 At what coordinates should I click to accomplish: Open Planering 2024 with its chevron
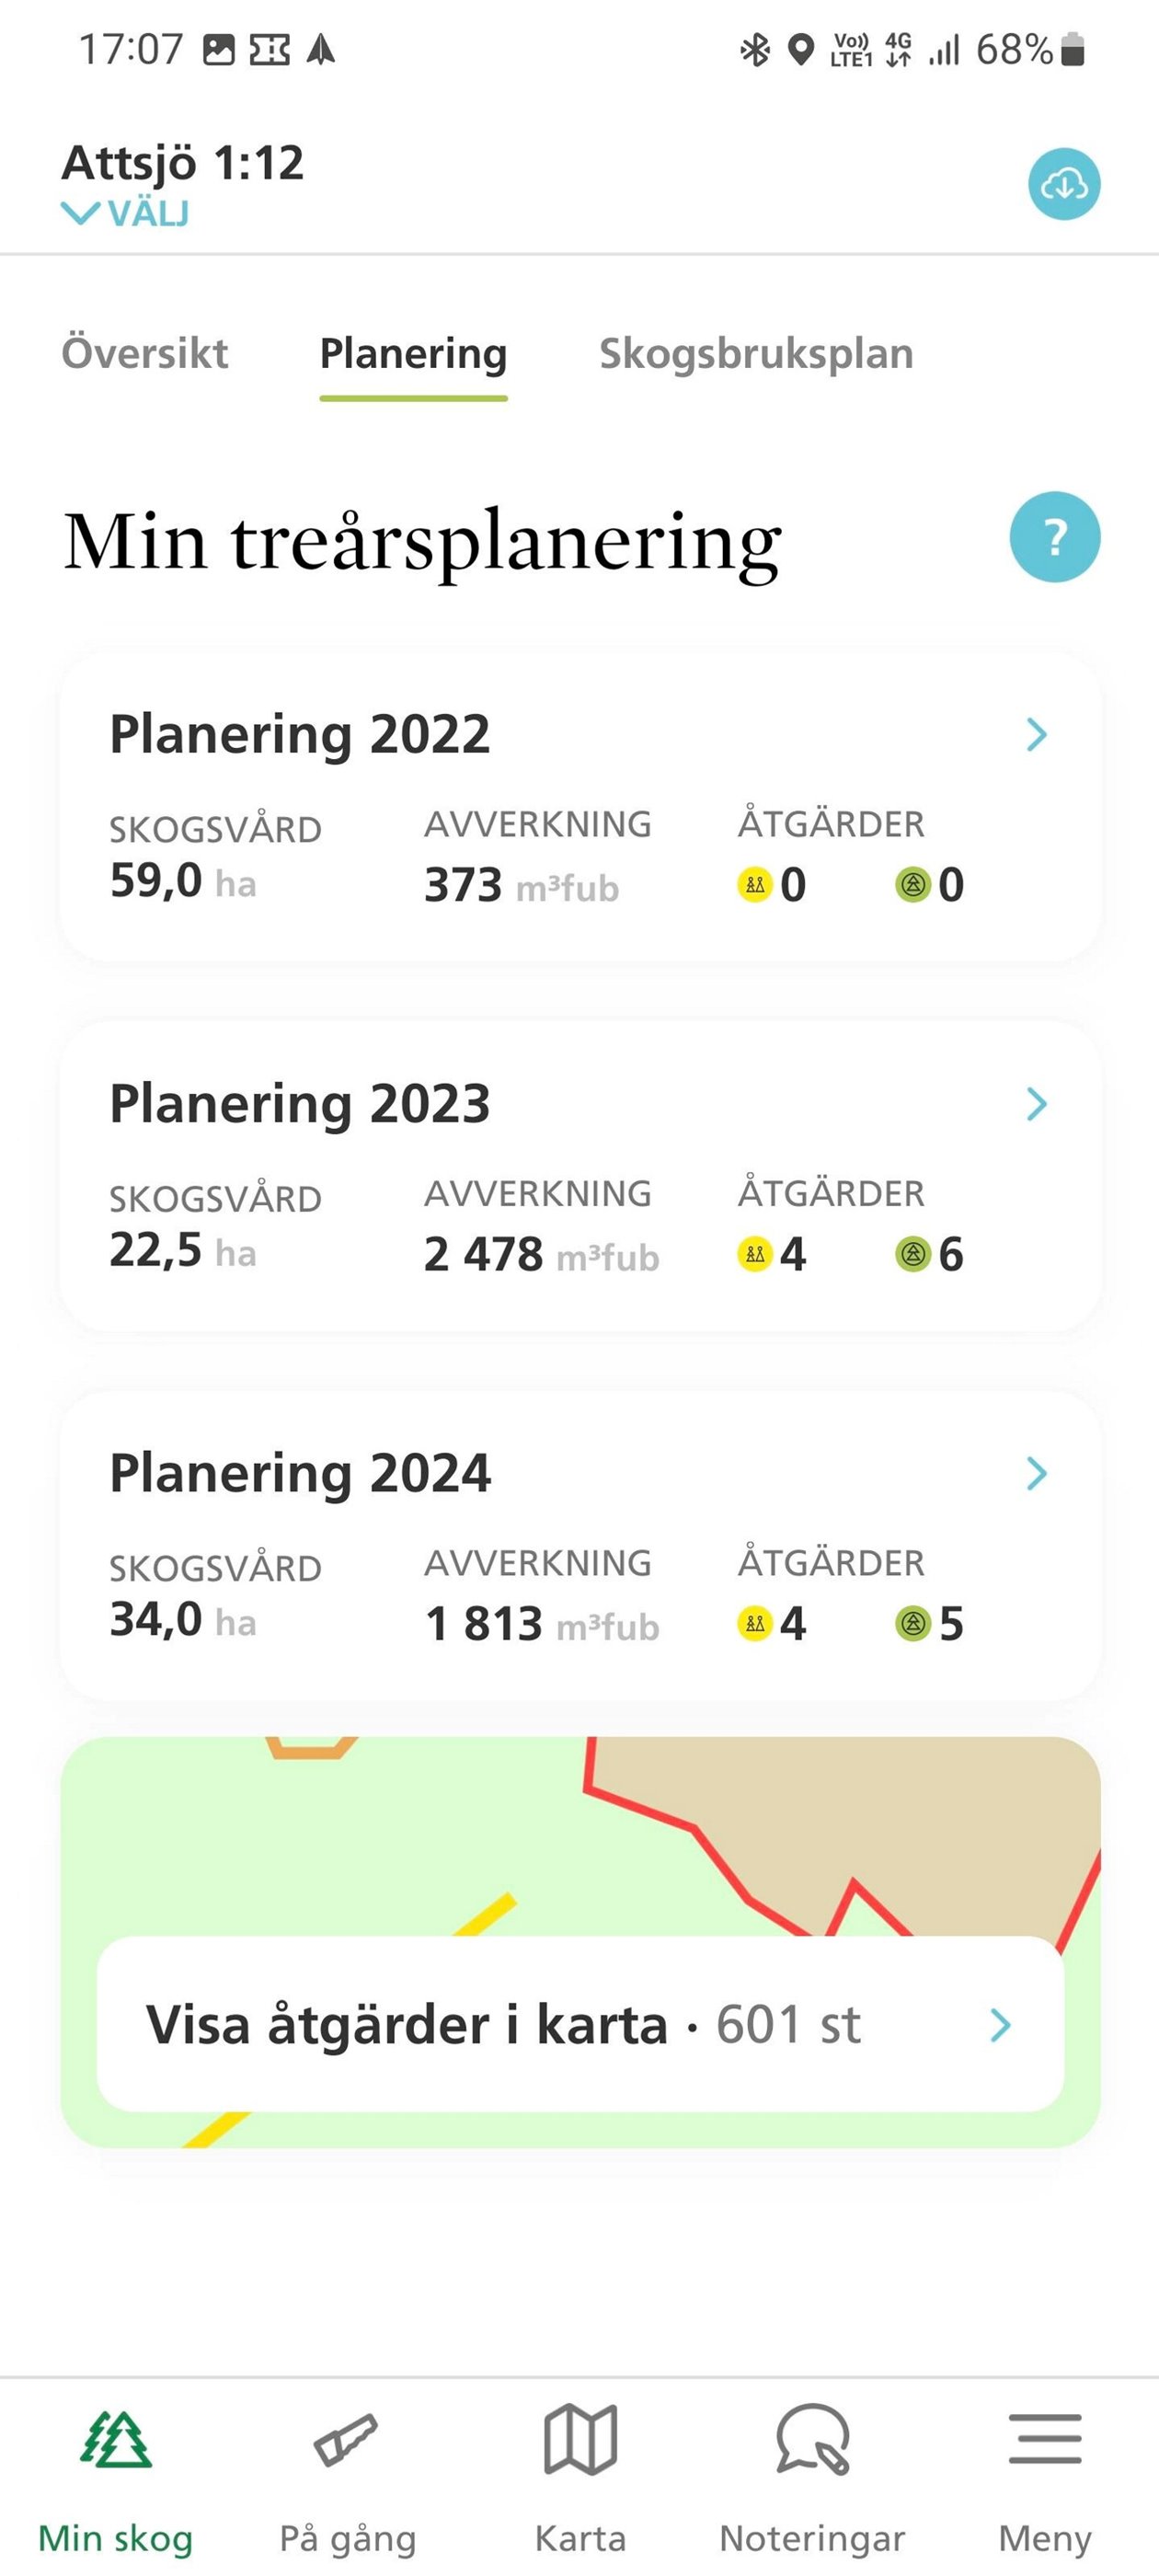pyautogui.click(x=1037, y=1473)
